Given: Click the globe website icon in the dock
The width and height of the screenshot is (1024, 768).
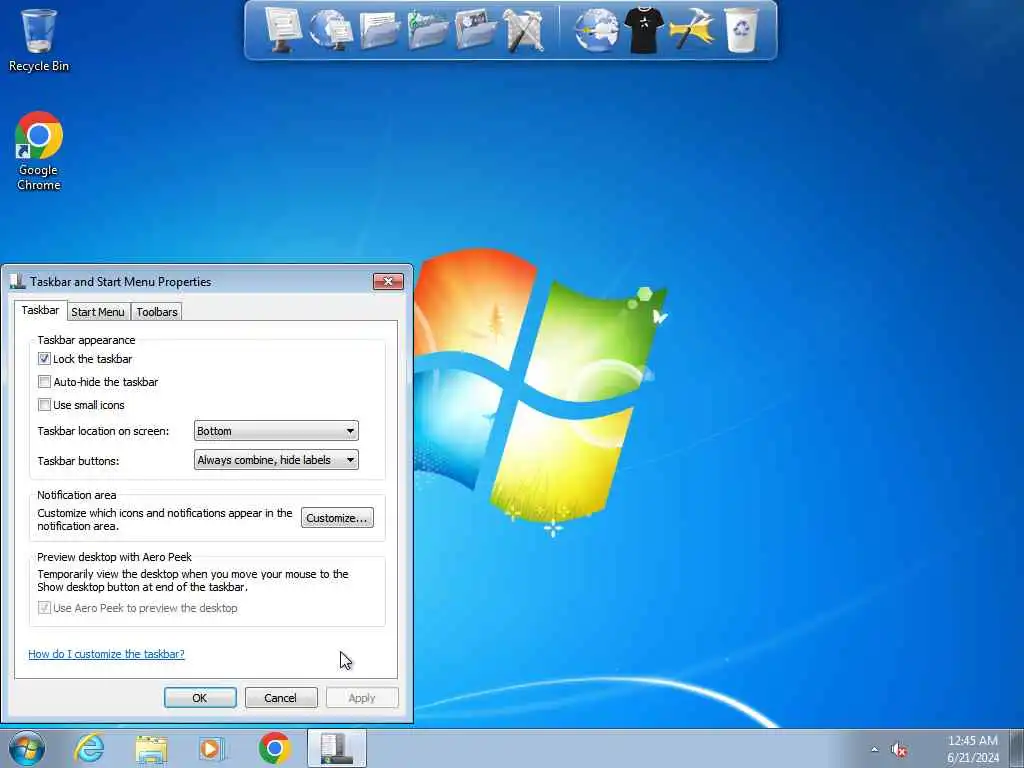Looking at the screenshot, I should tap(596, 29).
